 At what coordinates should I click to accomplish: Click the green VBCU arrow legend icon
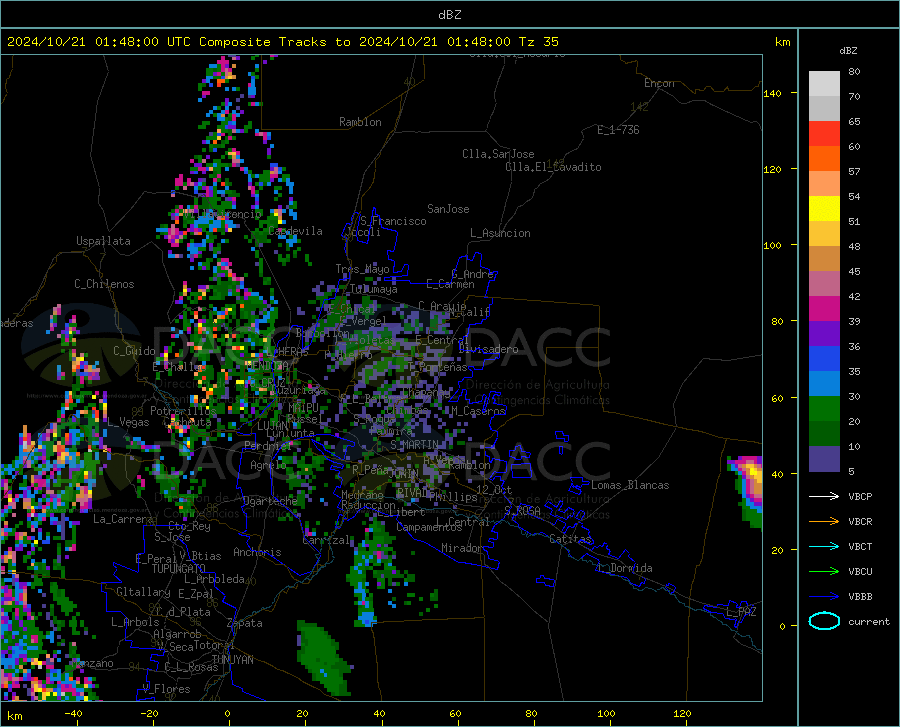824,572
